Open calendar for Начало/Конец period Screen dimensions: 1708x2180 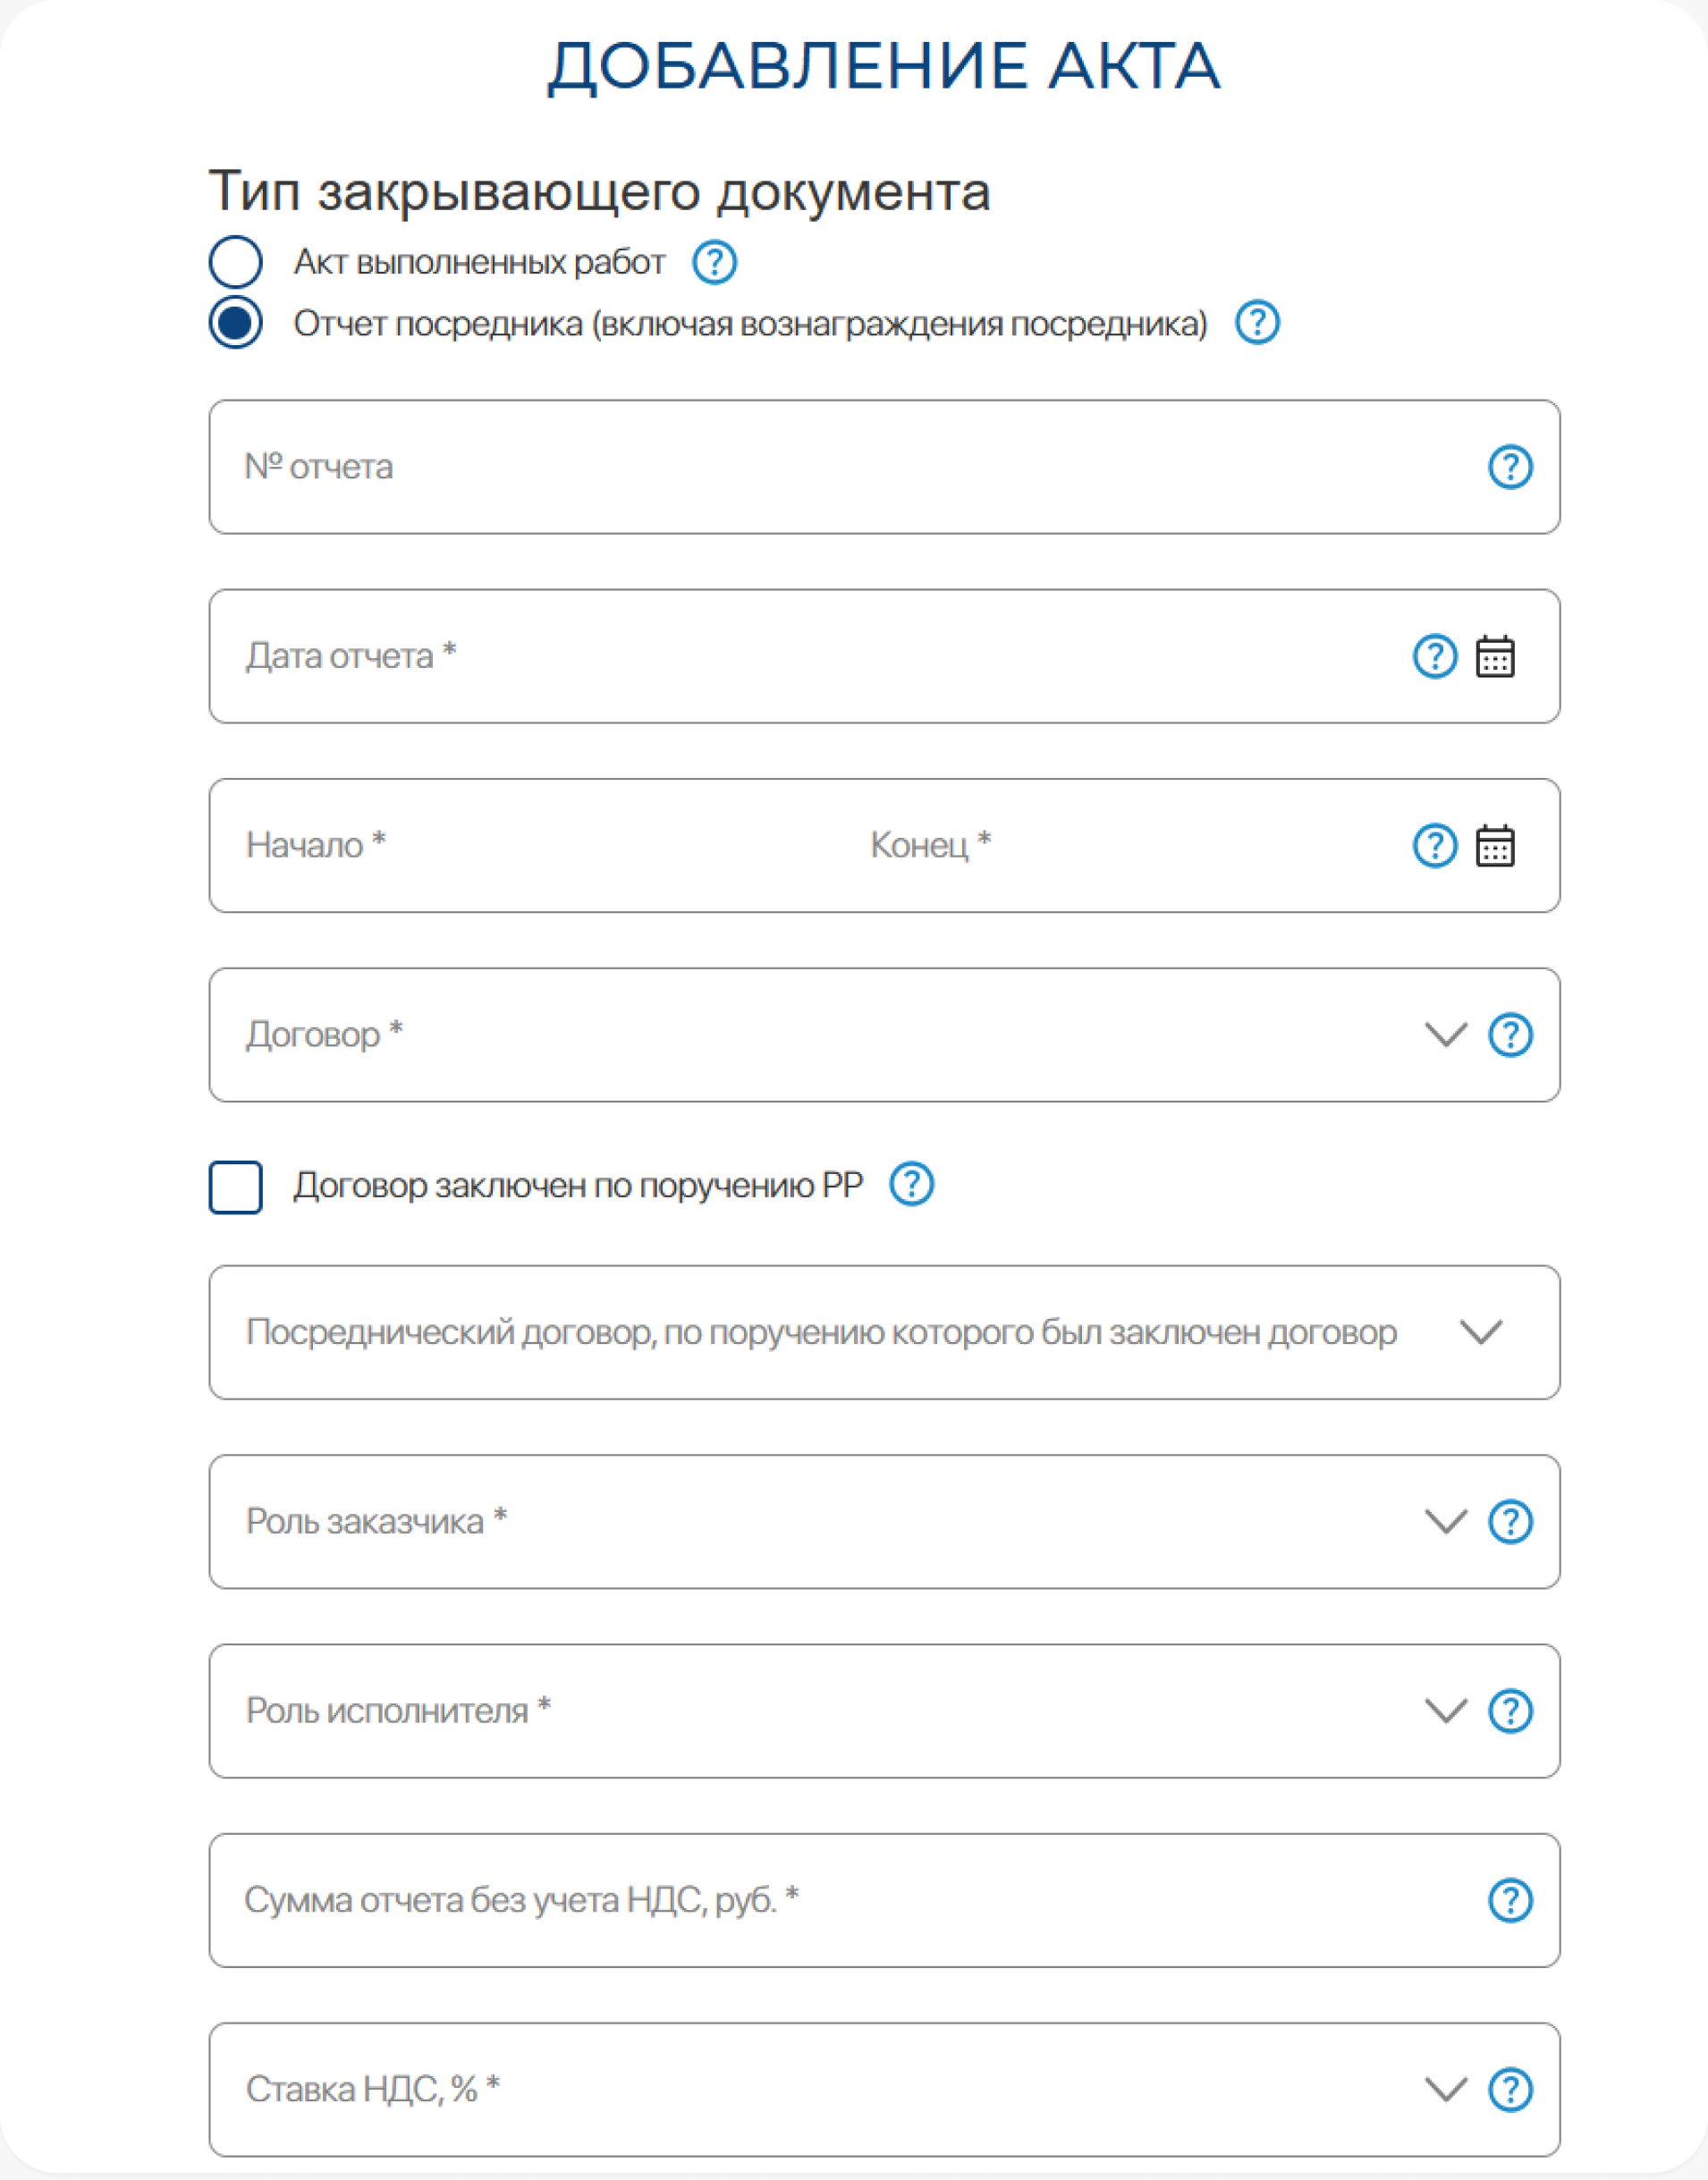(x=1494, y=846)
